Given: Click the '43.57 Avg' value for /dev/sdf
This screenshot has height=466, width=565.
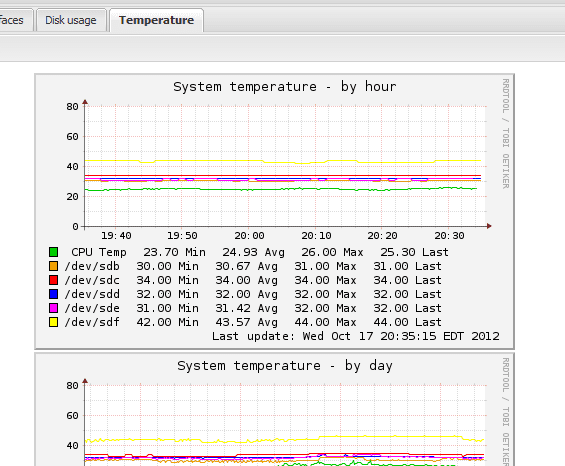Looking at the screenshot, I should 246,322.
